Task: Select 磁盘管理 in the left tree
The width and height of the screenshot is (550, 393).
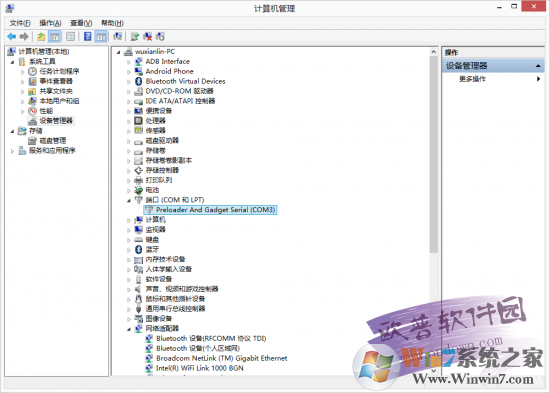Action: [x=53, y=140]
